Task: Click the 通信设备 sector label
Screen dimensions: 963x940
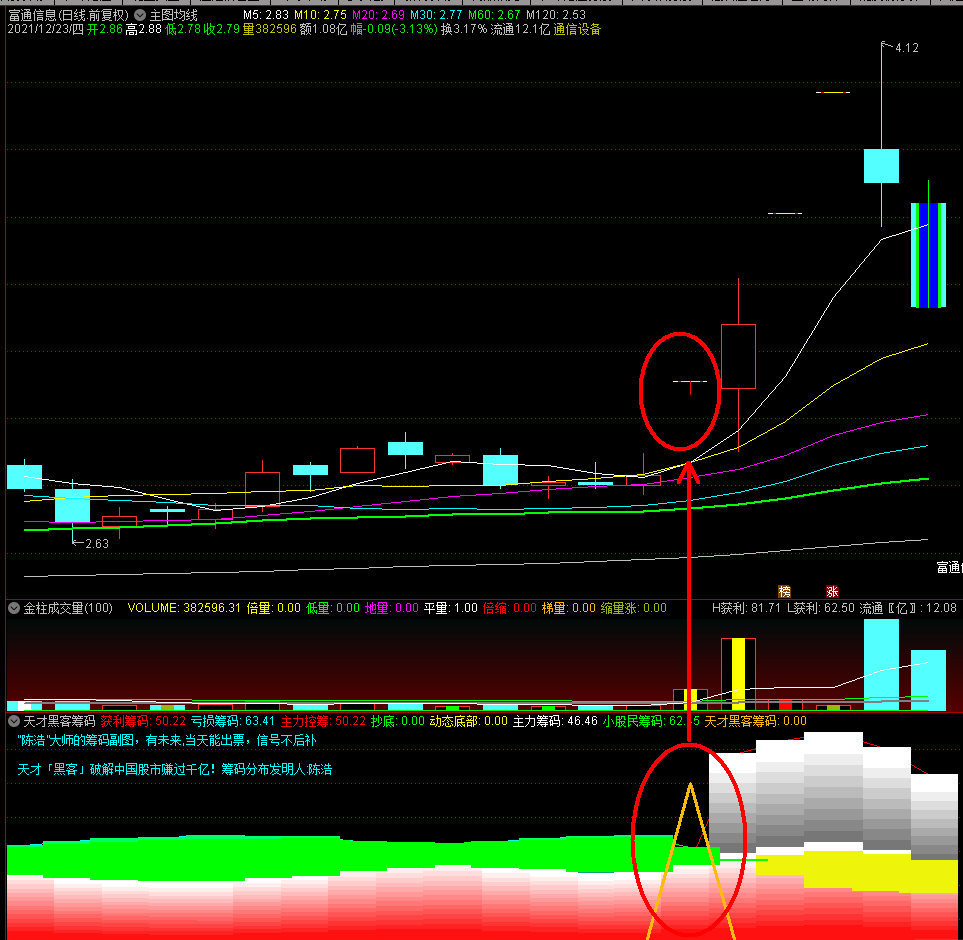Action: click(x=577, y=29)
